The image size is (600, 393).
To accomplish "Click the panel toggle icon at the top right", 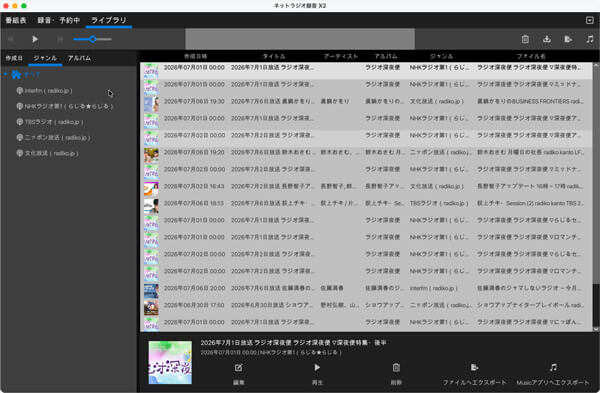I will [590, 20].
